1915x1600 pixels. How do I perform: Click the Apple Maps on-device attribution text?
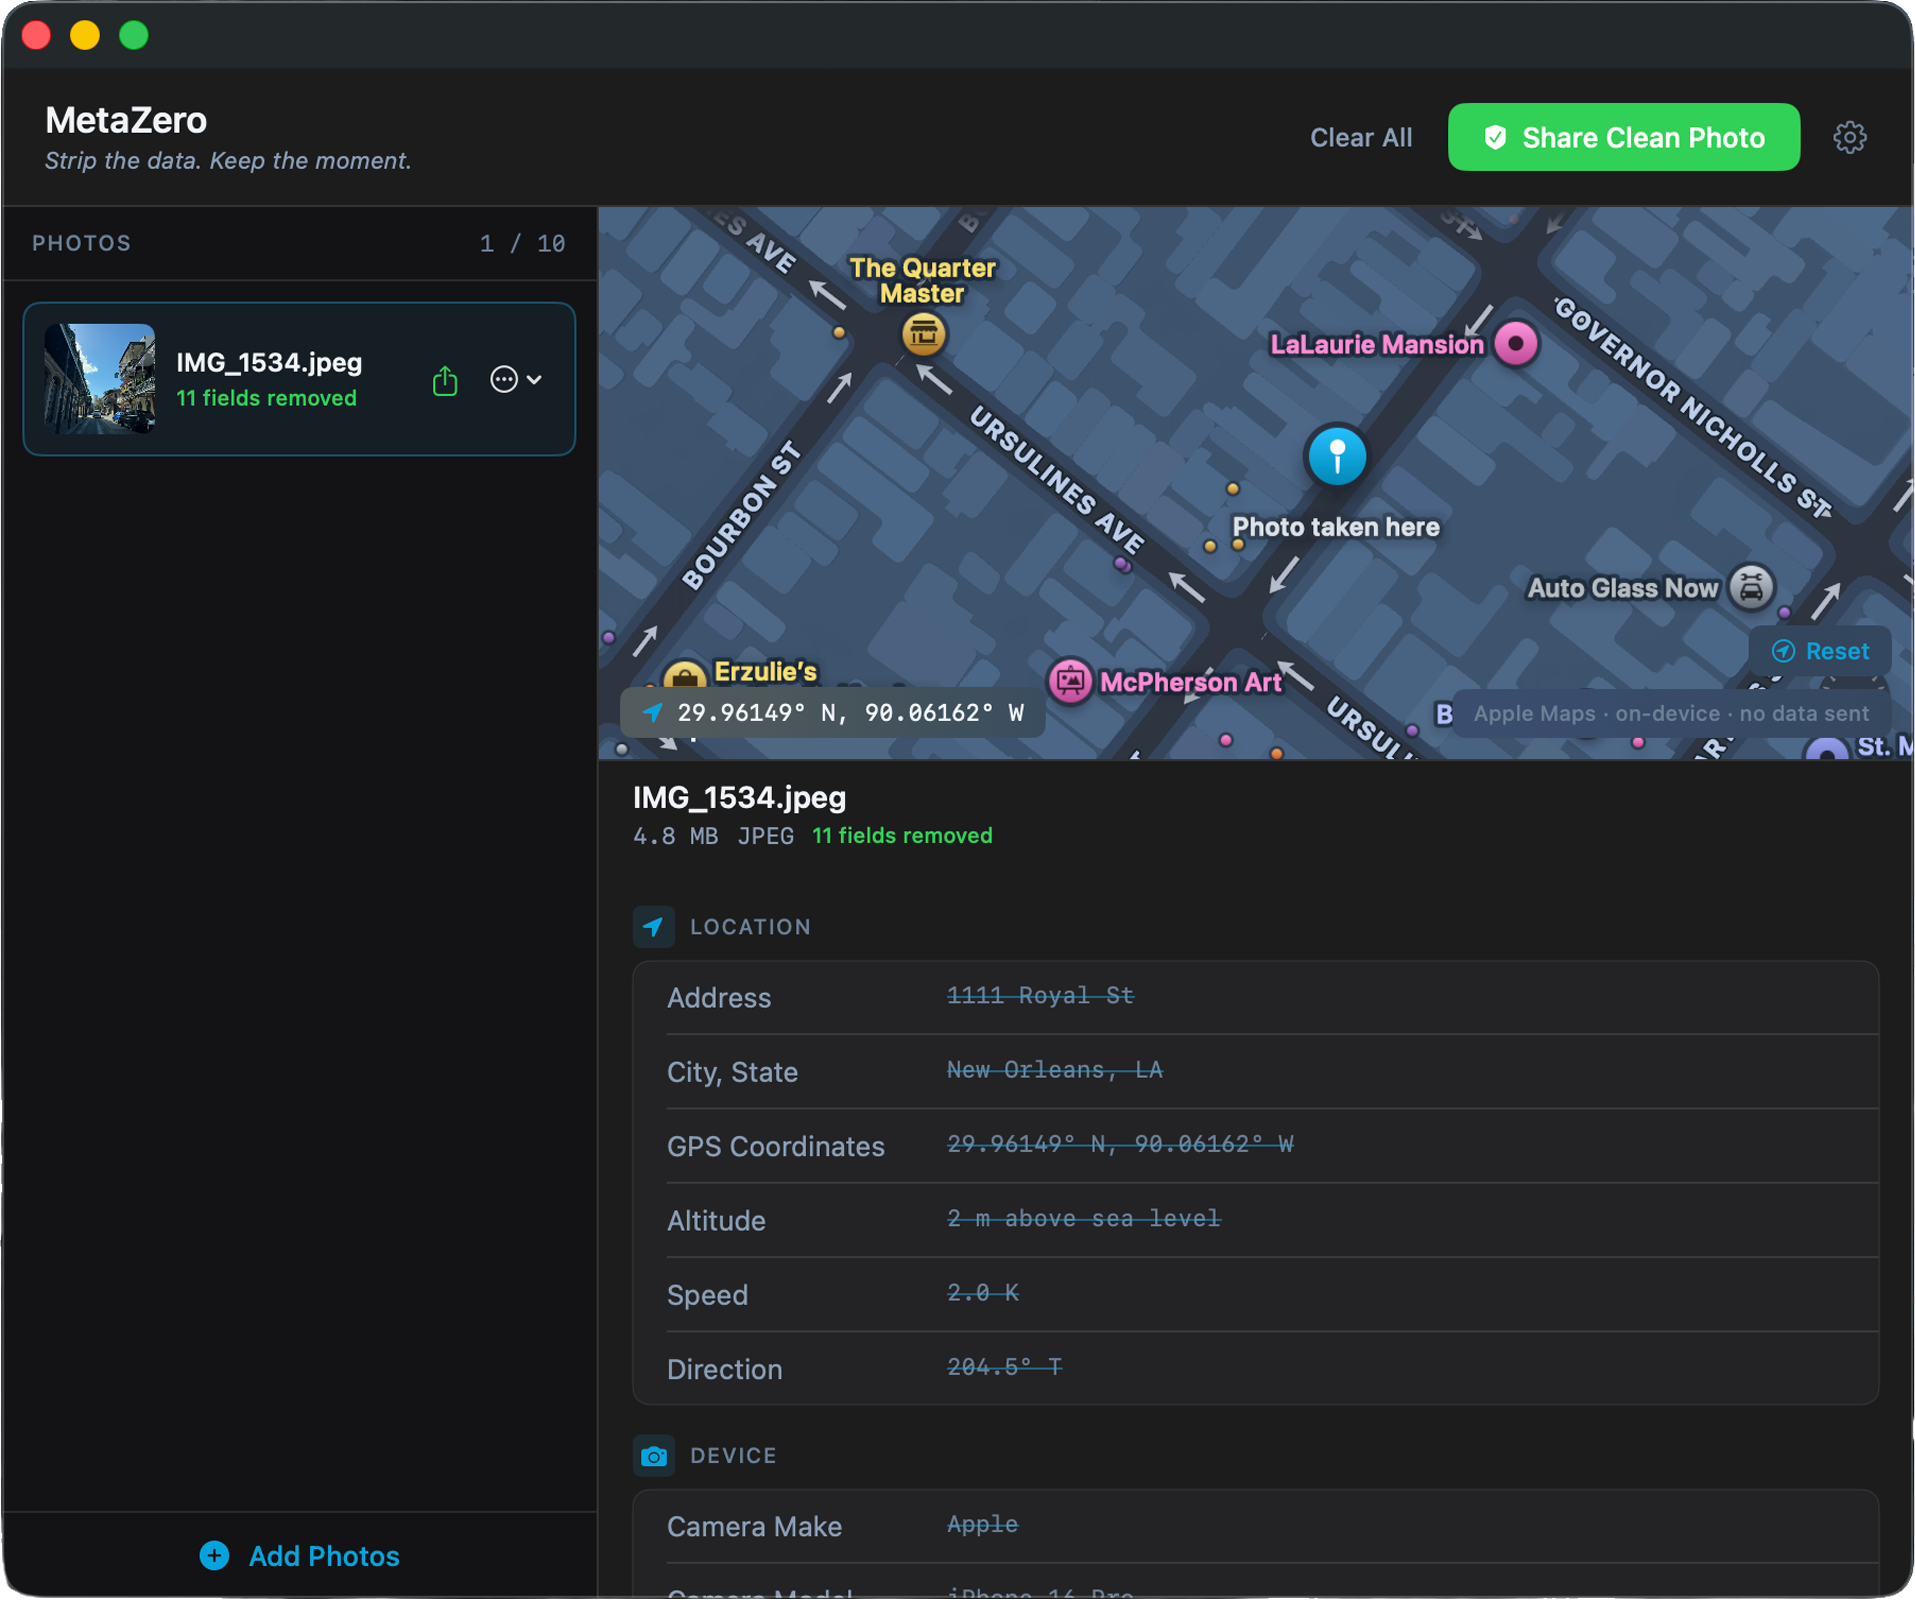click(x=1670, y=714)
